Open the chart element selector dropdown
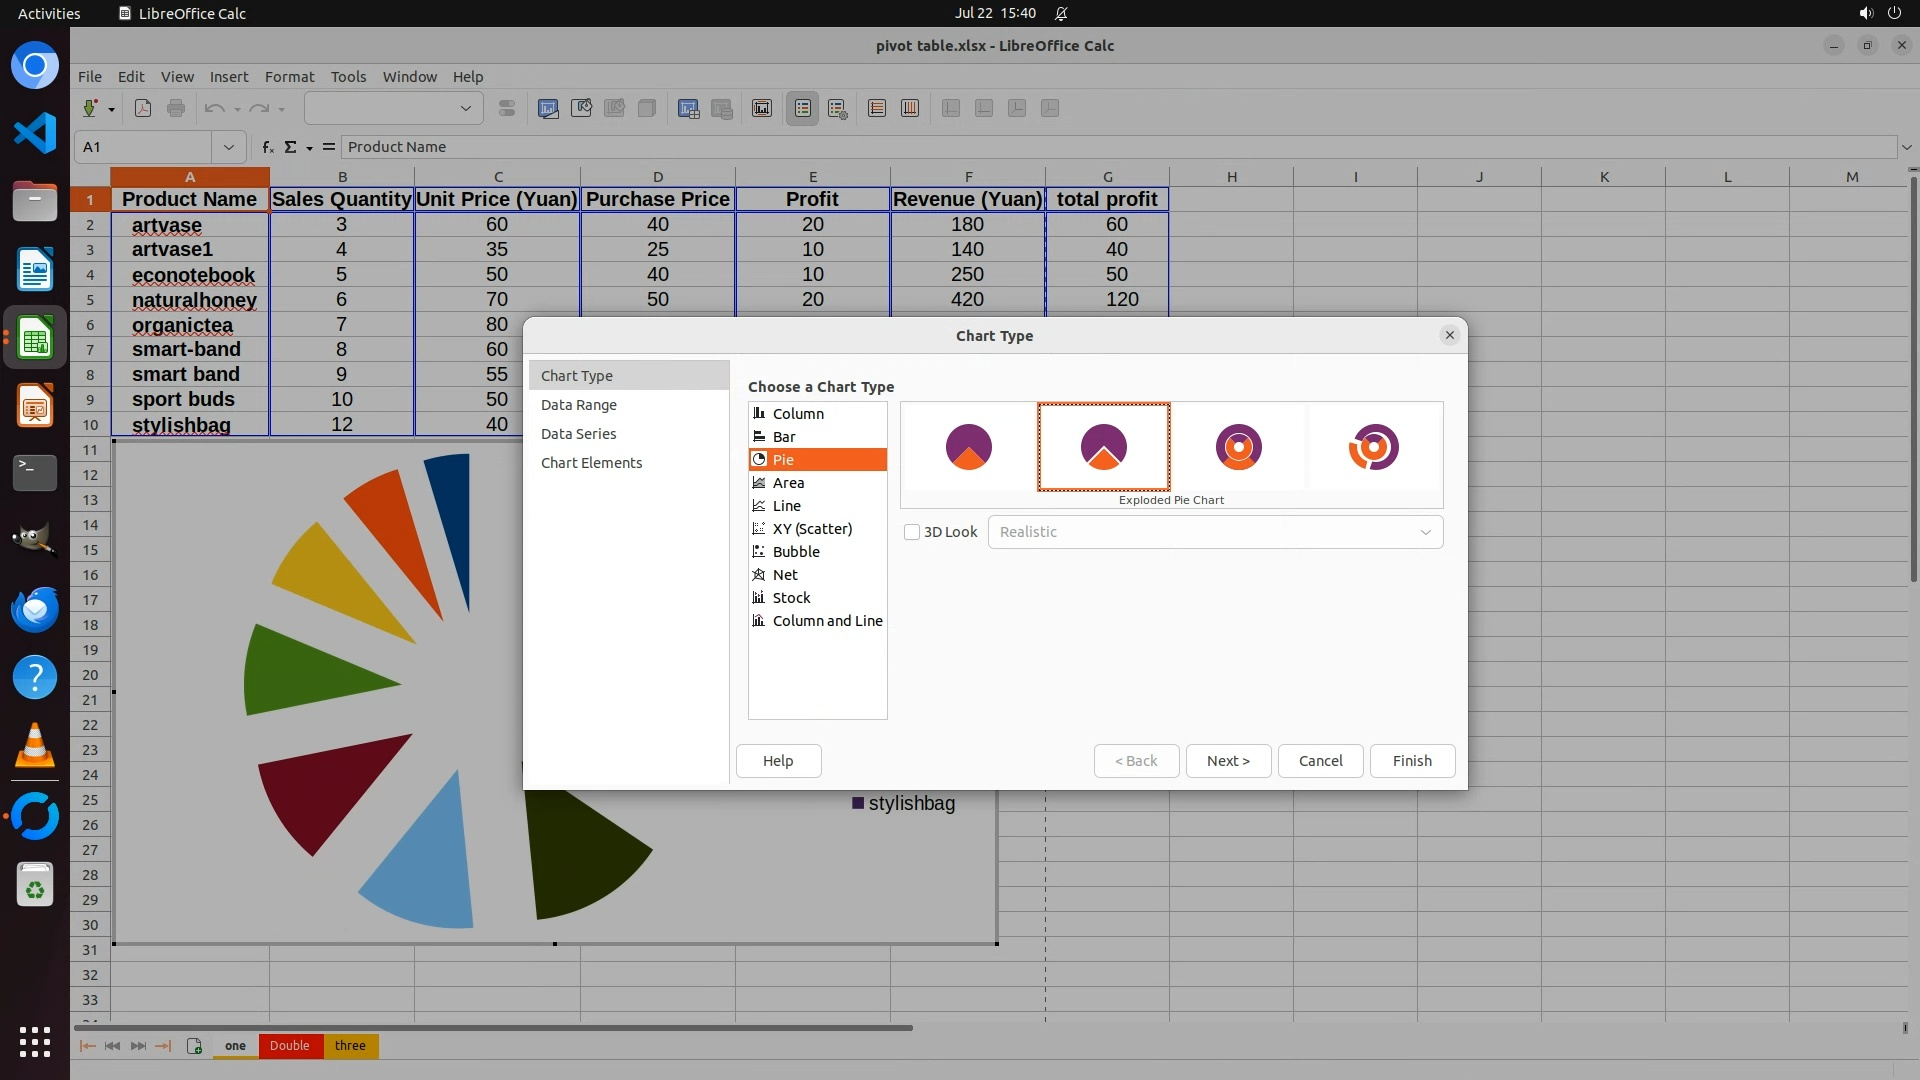The image size is (1920, 1080). pos(465,108)
